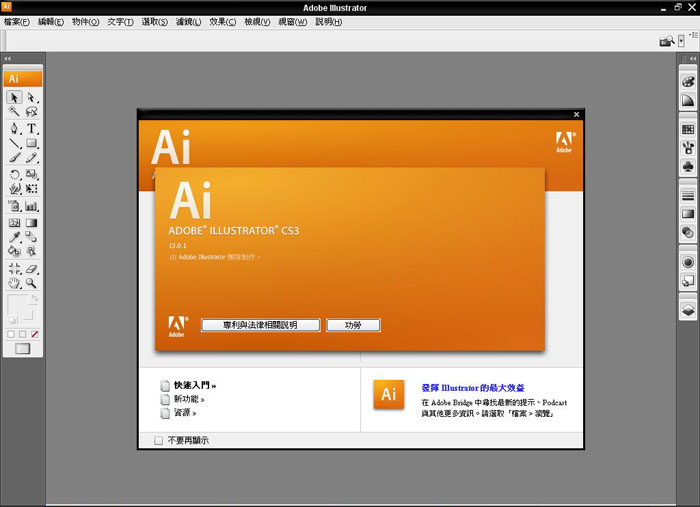Tick the 不要再顯示 checkbox
Viewport: 700px width, 507px height.
pos(158,441)
